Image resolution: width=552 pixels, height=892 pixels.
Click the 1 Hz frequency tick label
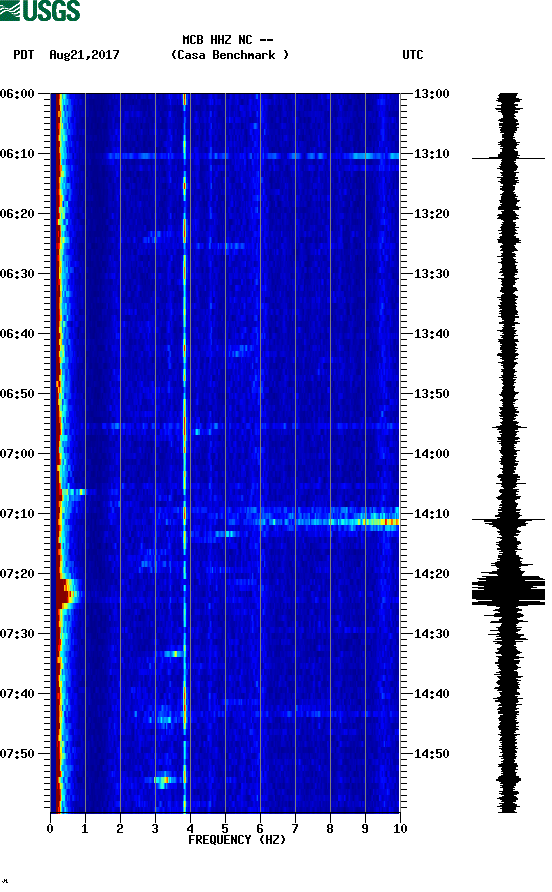point(85,829)
